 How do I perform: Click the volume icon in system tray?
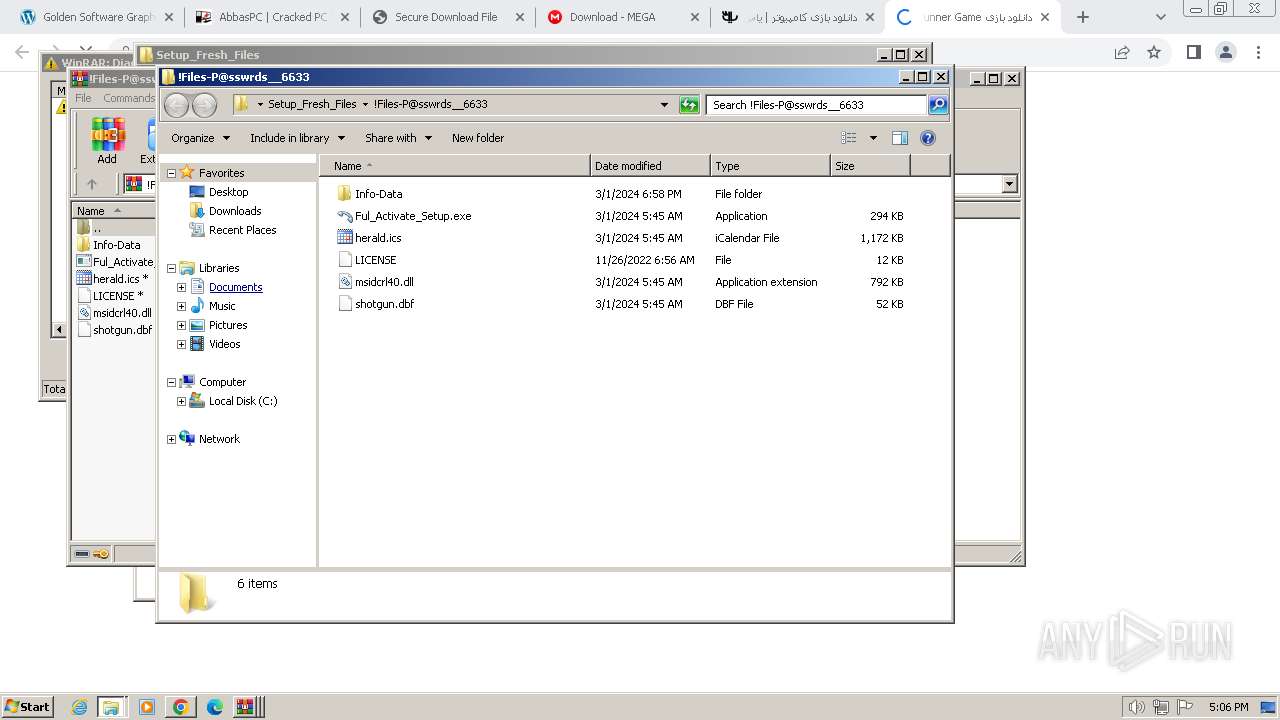1136,707
